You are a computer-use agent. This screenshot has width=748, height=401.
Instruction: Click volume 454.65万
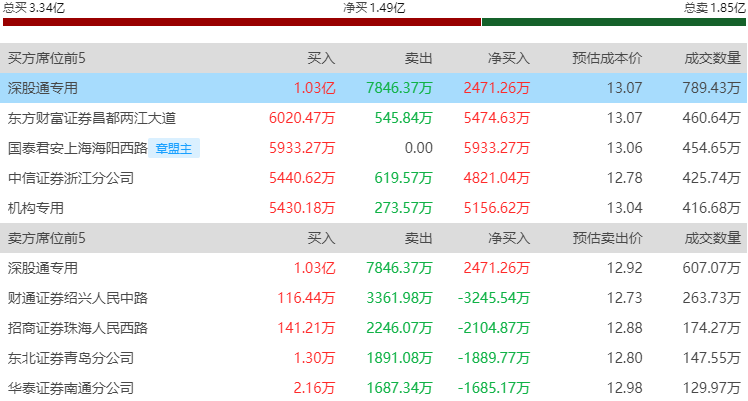click(711, 148)
